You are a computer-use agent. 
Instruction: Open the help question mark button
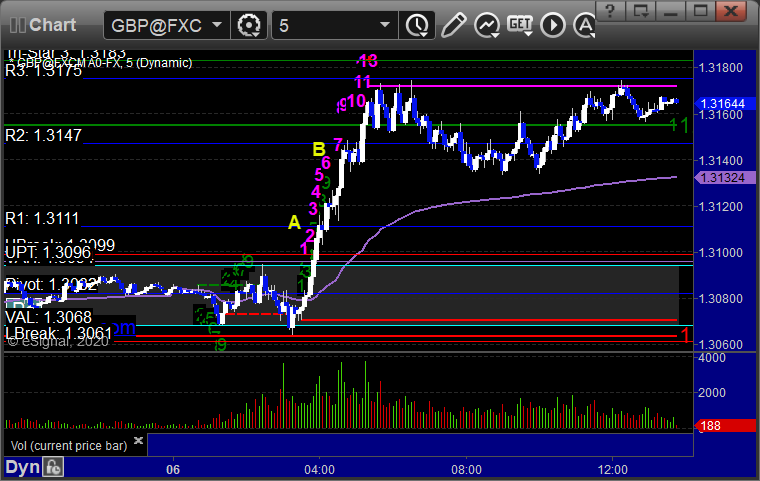[610, 10]
